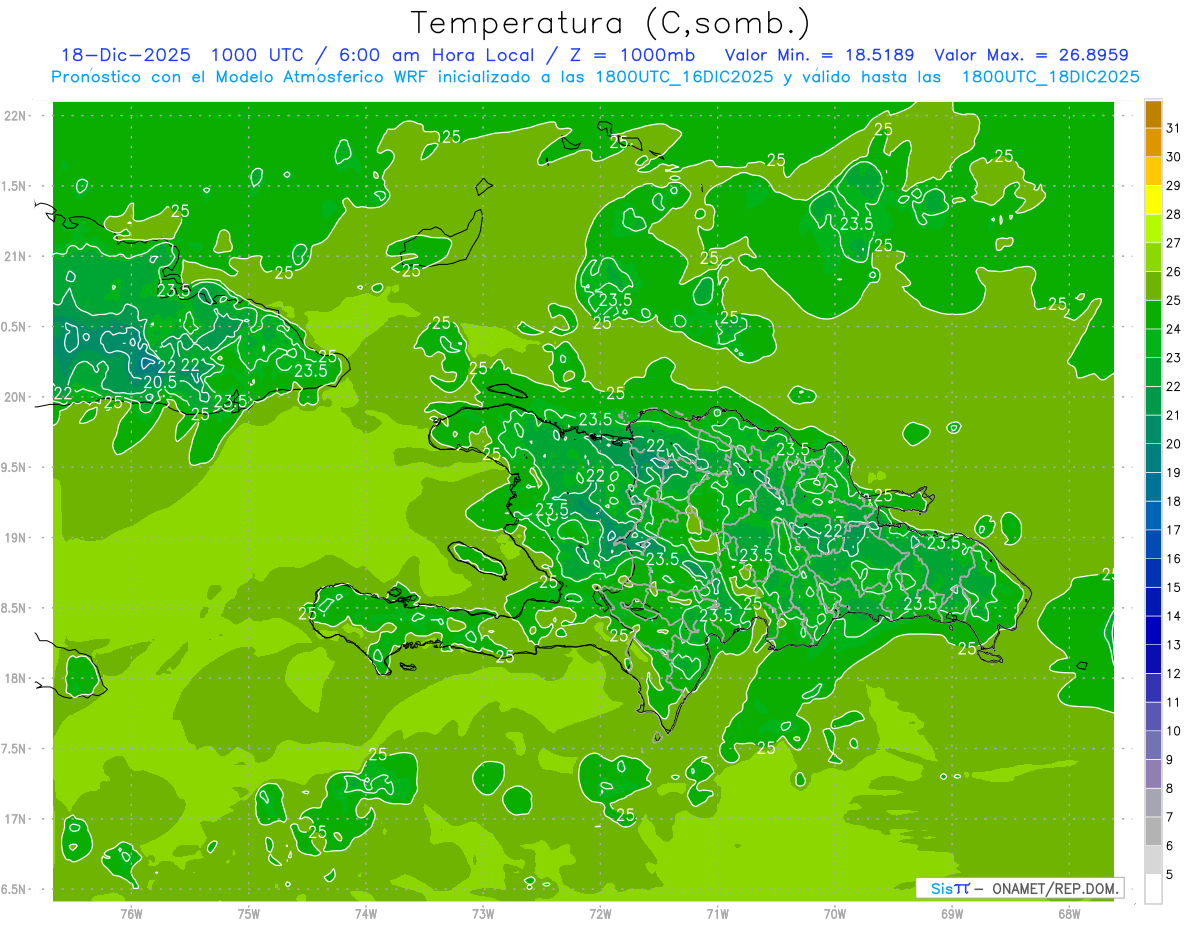The width and height of the screenshot is (1200, 927).
Task: Click the "68W" longitude axis label
Action: click(x=1069, y=913)
